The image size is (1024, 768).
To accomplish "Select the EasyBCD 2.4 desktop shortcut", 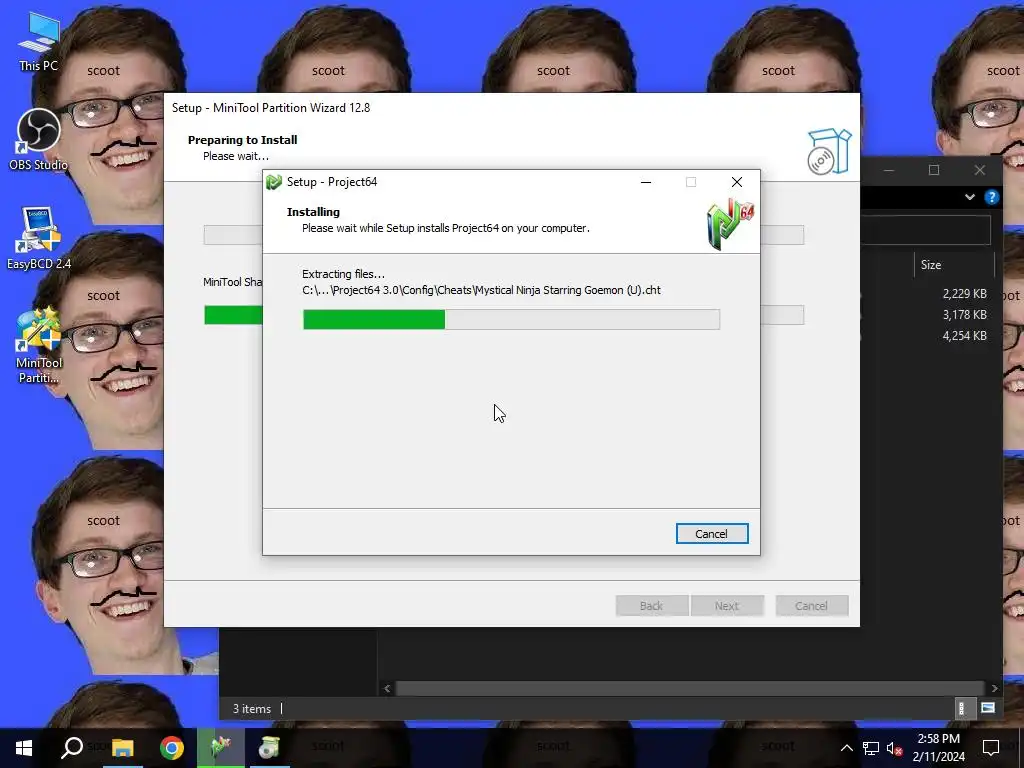I will [39, 238].
